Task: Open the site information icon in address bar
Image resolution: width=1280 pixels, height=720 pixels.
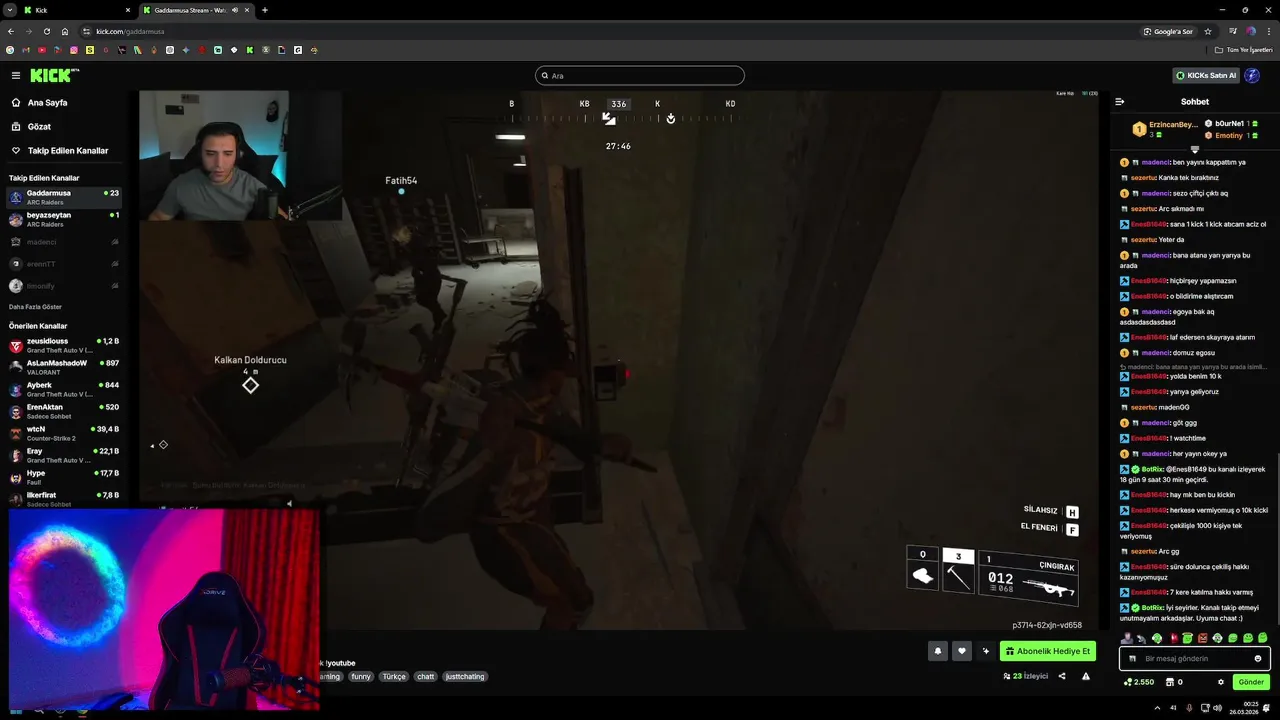Action: [x=87, y=31]
